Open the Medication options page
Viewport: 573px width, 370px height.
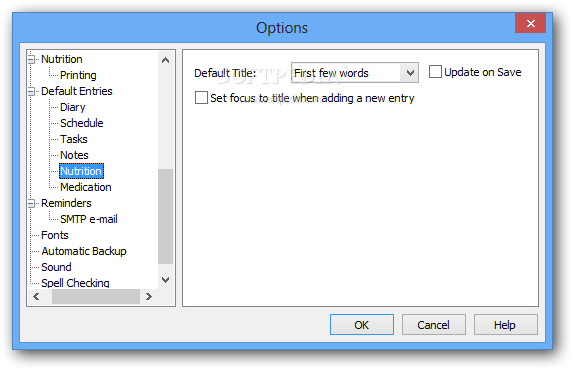click(x=86, y=187)
